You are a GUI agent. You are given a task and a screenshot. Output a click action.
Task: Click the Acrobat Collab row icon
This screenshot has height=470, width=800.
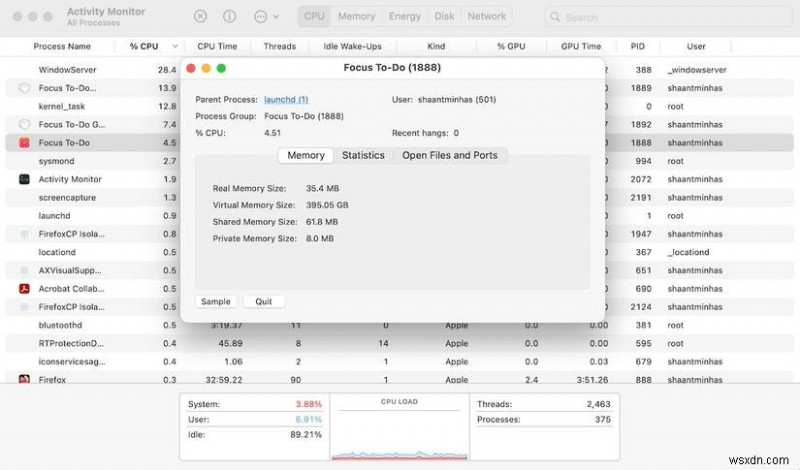tap(24, 288)
